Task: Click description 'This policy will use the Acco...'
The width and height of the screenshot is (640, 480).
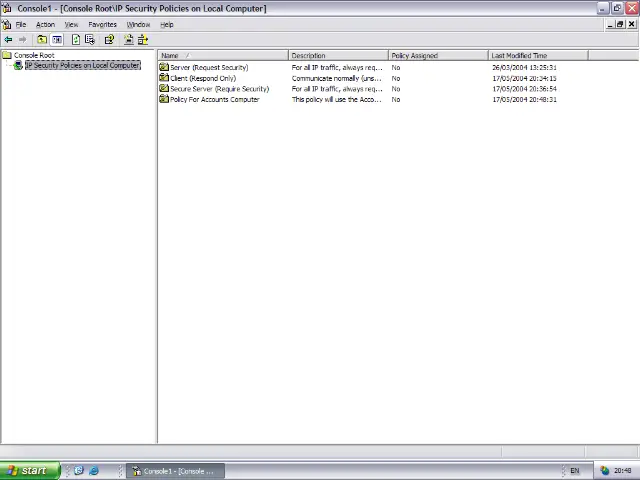Action: pos(337,99)
